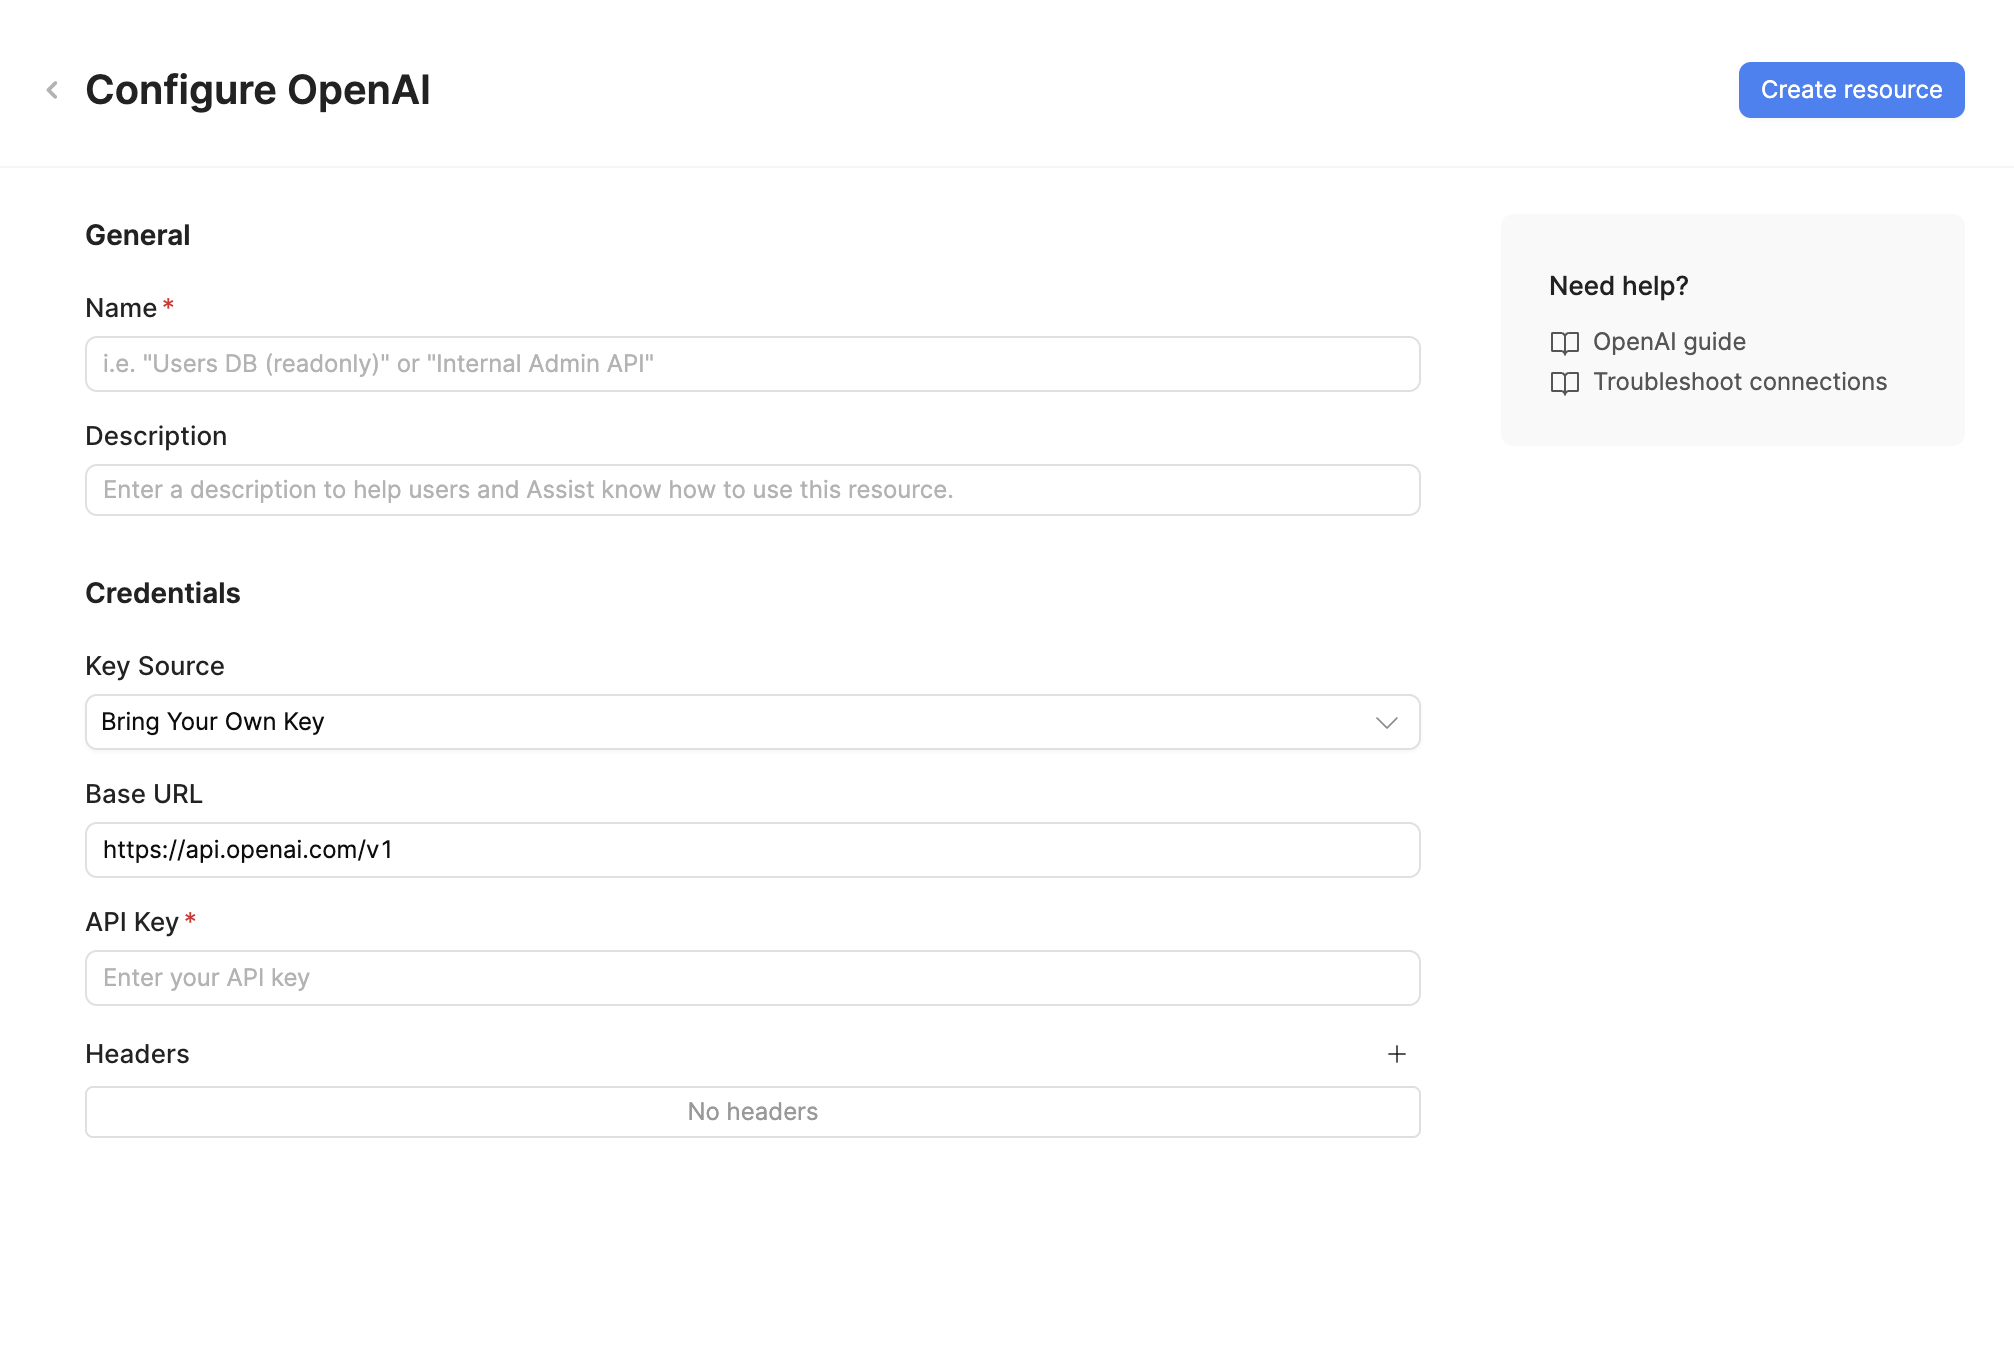The width and height of the screenshot is (2014, 1360).
Task: Click the Name input field
Action: click(x=752, y=364)
